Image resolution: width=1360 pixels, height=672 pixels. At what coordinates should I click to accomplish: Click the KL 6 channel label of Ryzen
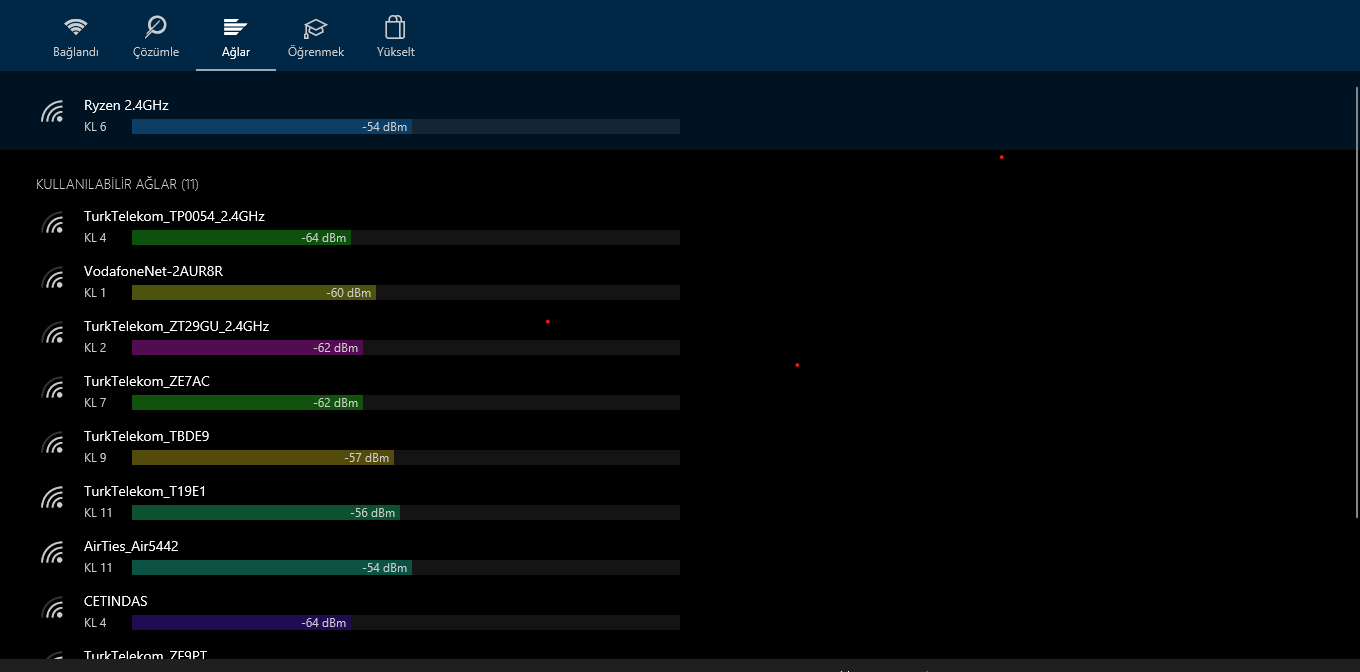pos(95,127)
